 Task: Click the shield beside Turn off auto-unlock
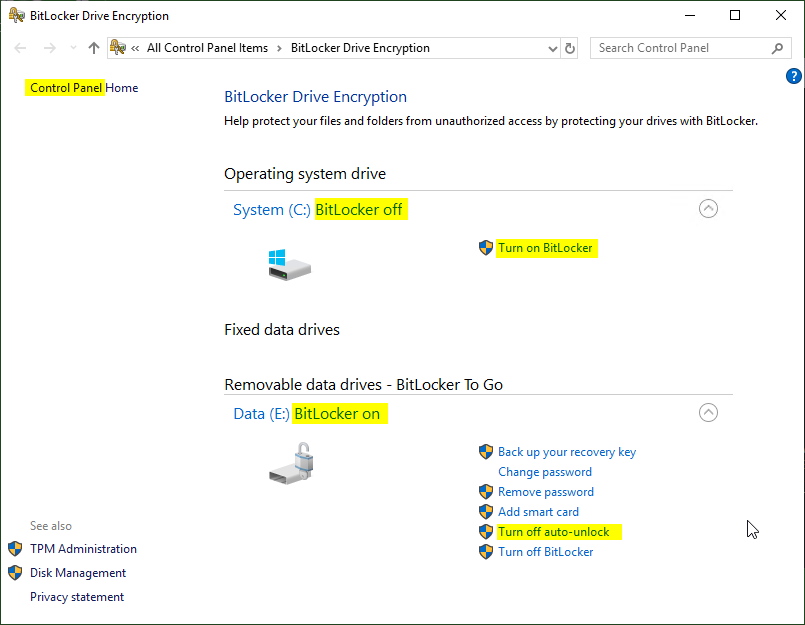coord(486,532)
